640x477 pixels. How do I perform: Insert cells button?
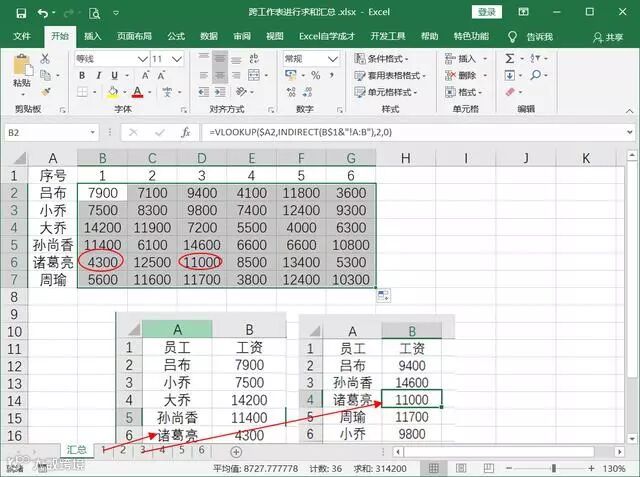point(460,59)
